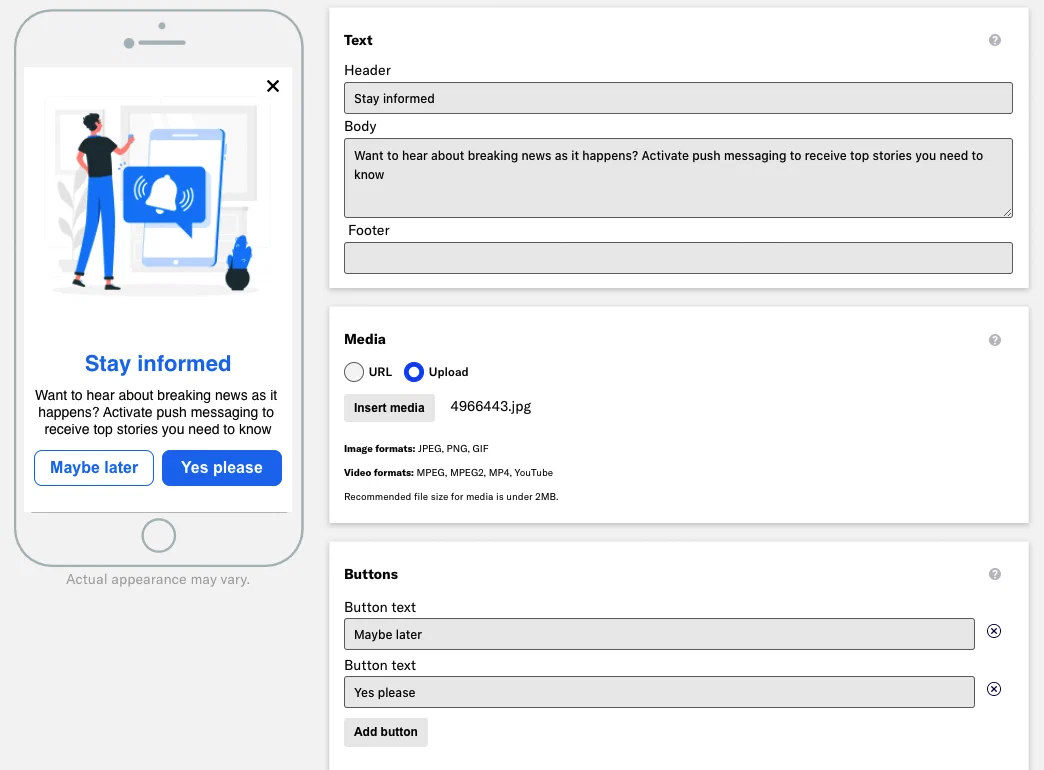Remove the 'Yes please' button field

point(993,689)
